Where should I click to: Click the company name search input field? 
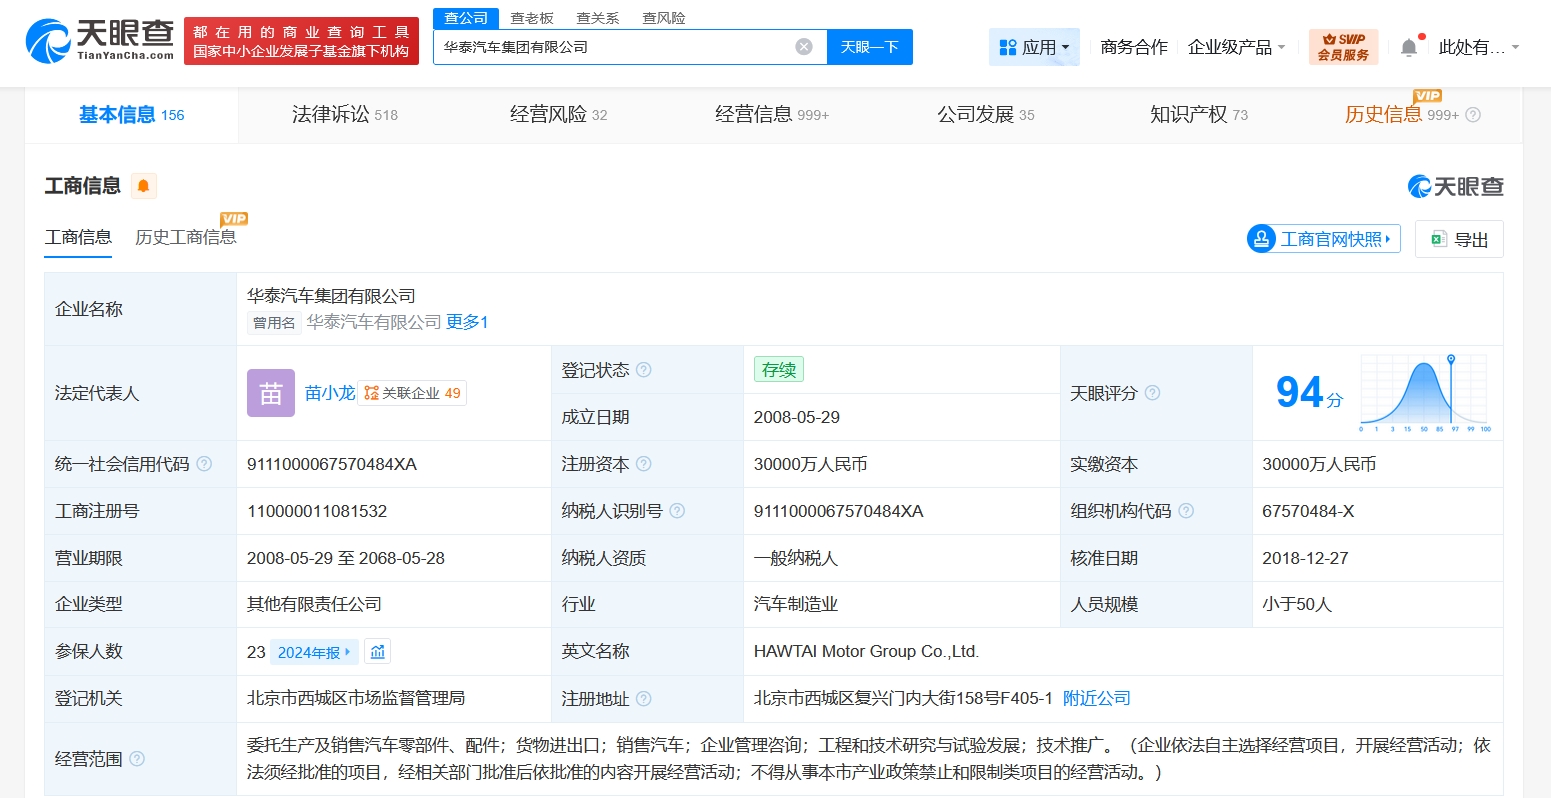point(615,47)
